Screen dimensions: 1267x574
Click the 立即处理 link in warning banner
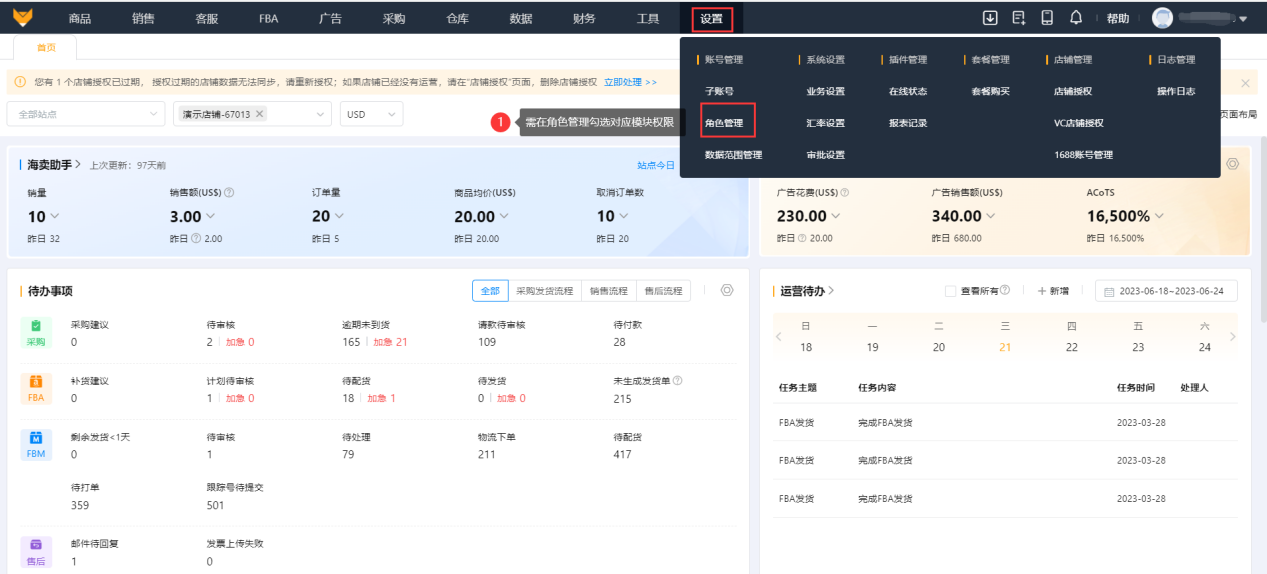pos(630,82)
